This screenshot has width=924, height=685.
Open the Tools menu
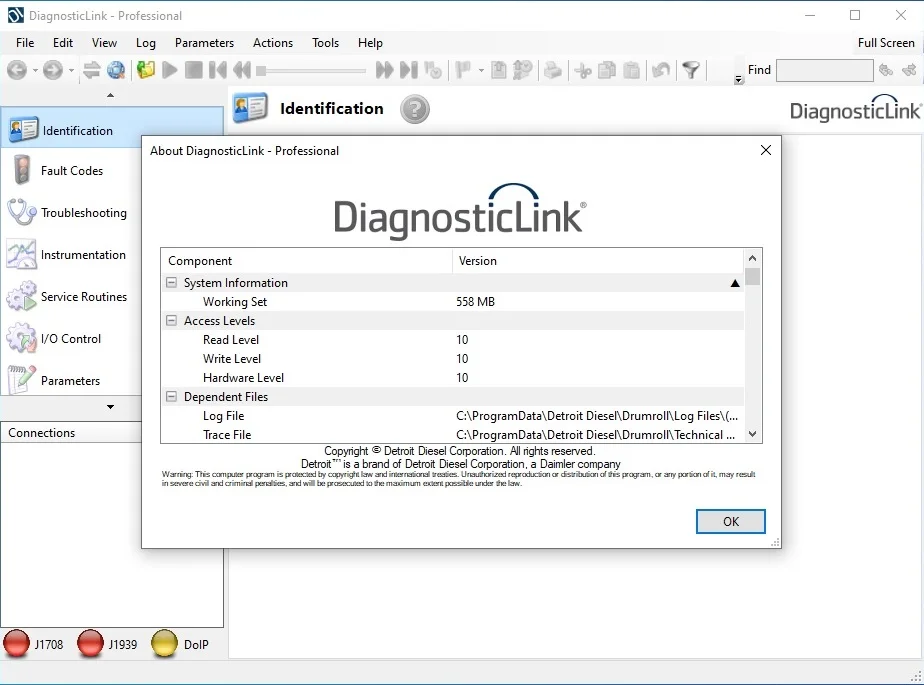point(325,42)
